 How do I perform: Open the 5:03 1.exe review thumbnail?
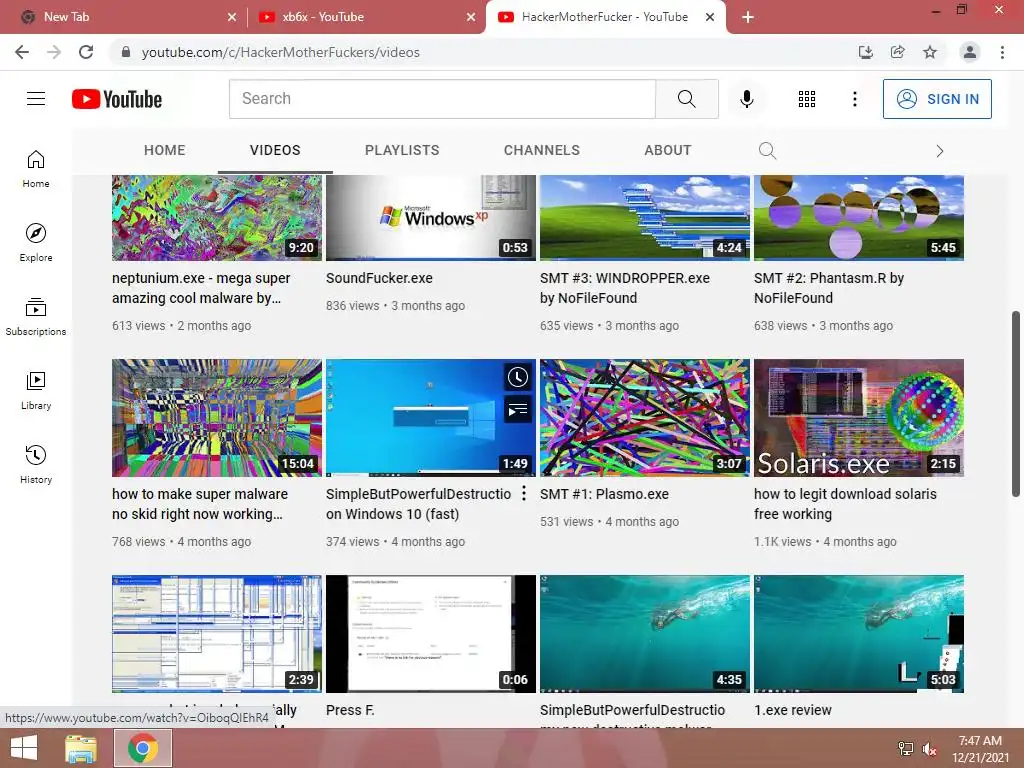(859, 633)
